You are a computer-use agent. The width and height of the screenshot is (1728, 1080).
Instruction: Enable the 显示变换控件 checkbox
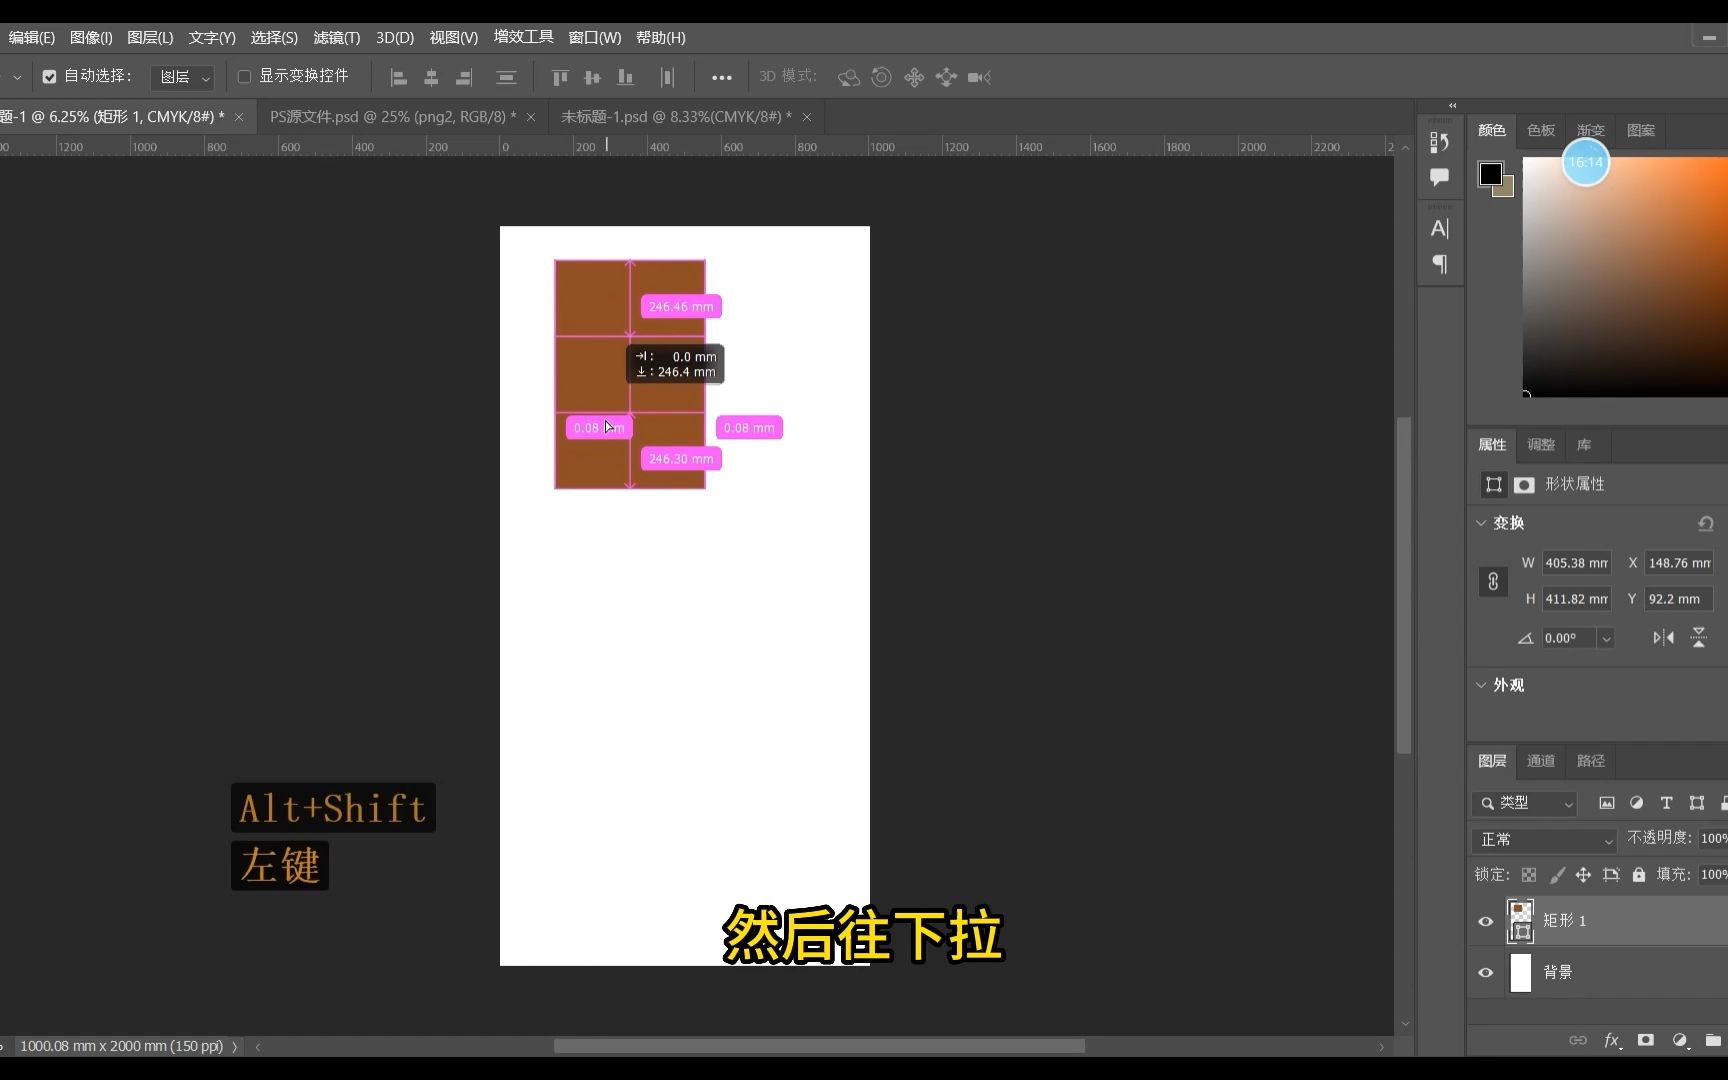pos(244,76)
